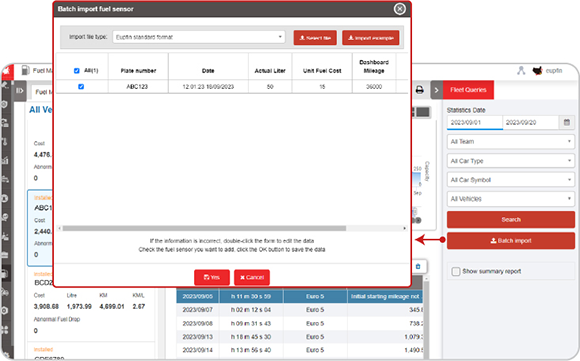Click the Search button in Fleet Queries
Image resolution: width=580 pixels, height=361 pixels.
(x=511, y=220)
